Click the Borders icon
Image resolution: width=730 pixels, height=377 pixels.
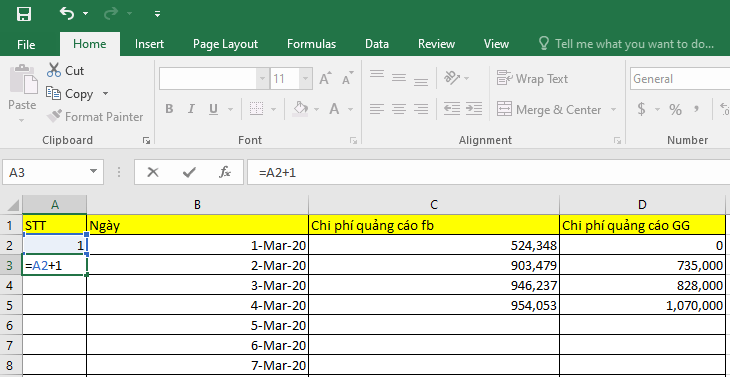pos(256,109)
